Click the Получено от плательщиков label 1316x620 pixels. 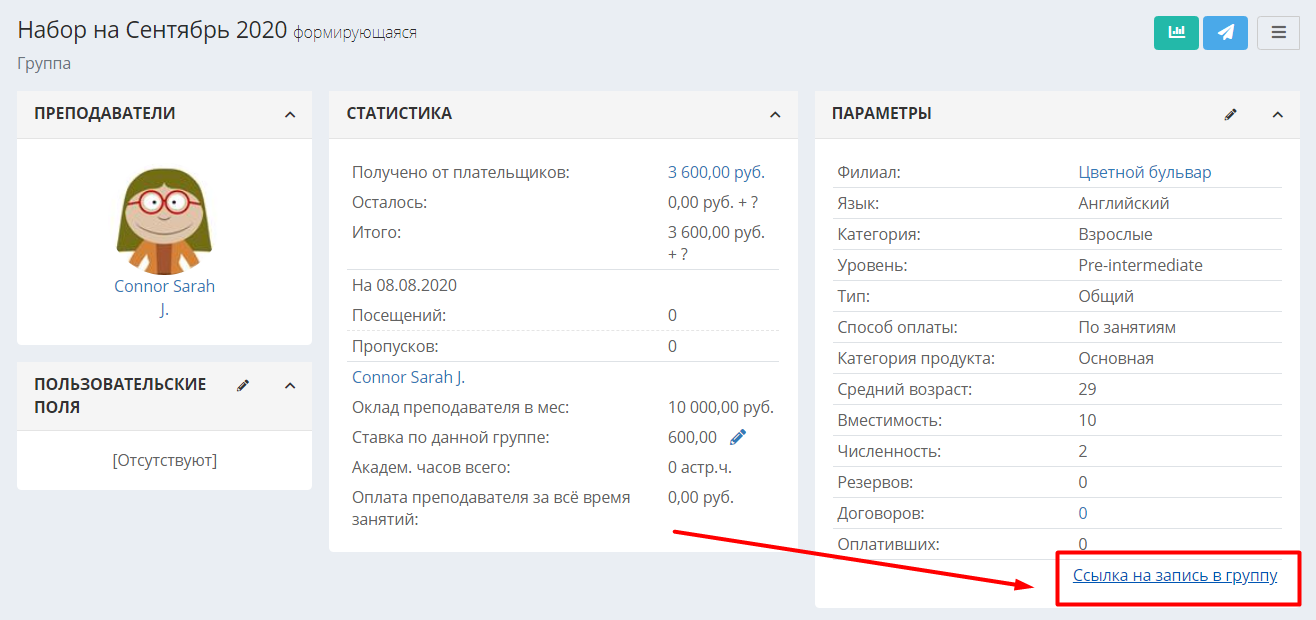point(461,172)
